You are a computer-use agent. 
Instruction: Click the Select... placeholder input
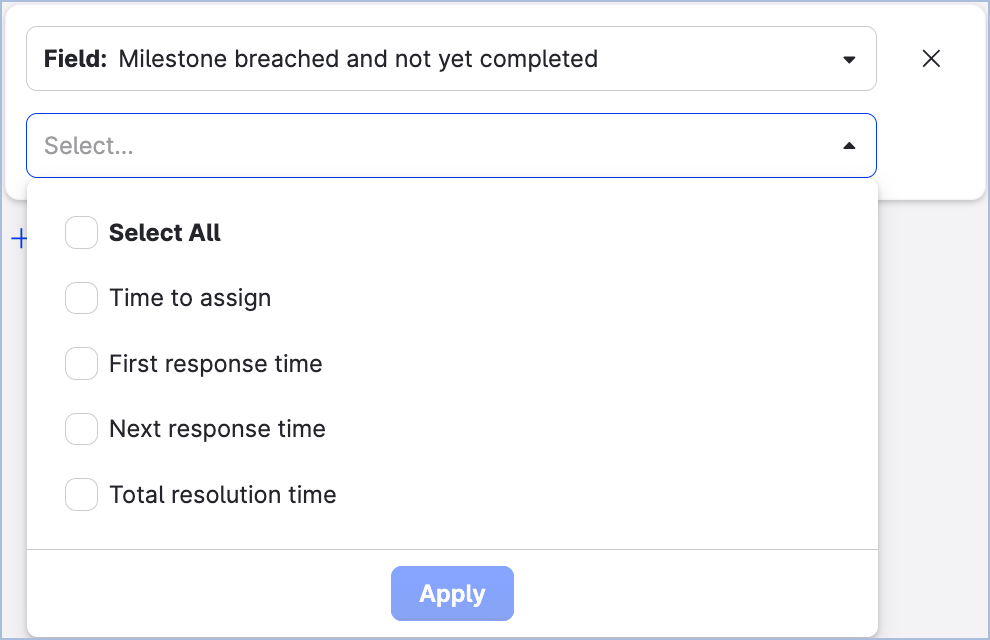click(400, 146)
